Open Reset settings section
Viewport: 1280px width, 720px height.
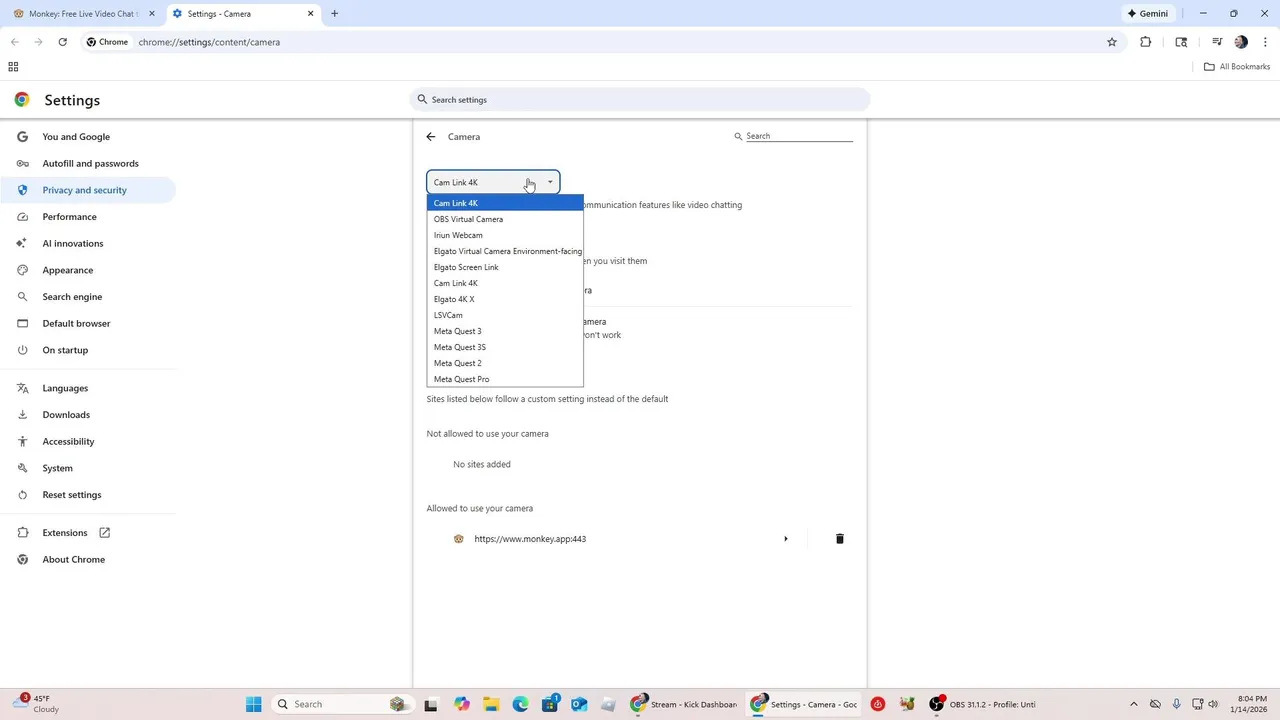(88, 495)
